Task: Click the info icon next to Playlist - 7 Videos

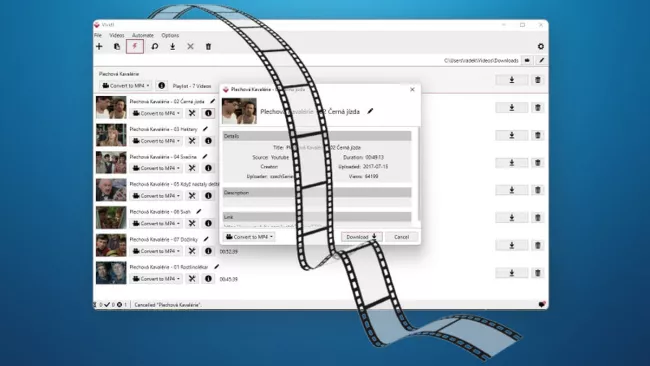Action: (x=162, y=86)
